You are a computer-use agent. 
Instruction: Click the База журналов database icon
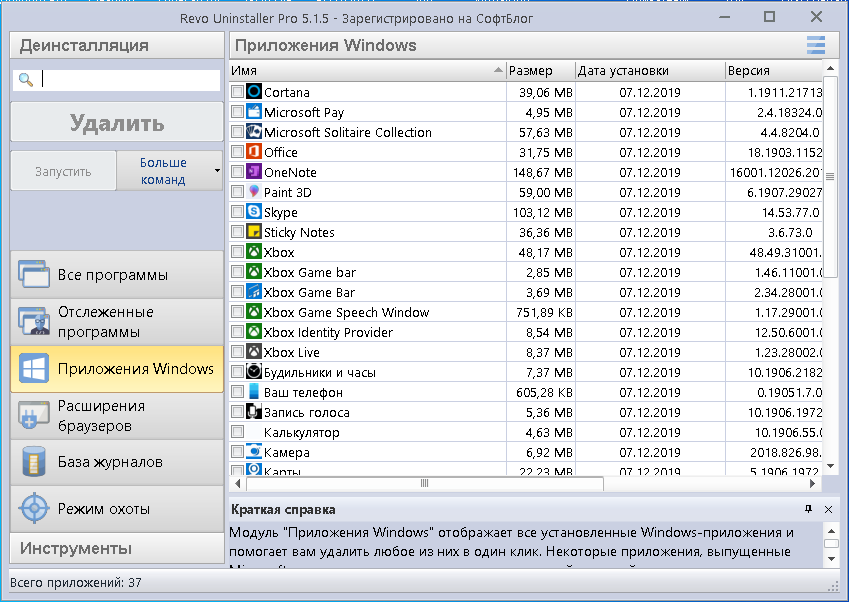pyautogui.click(x=34, y=462)
